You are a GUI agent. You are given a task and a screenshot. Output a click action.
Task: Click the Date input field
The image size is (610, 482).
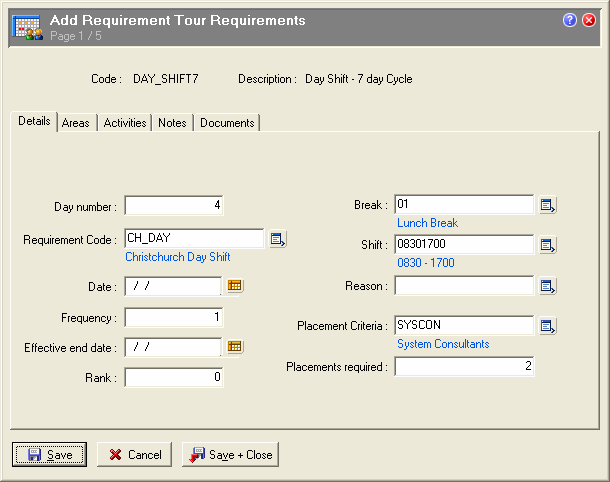(173, 286)
